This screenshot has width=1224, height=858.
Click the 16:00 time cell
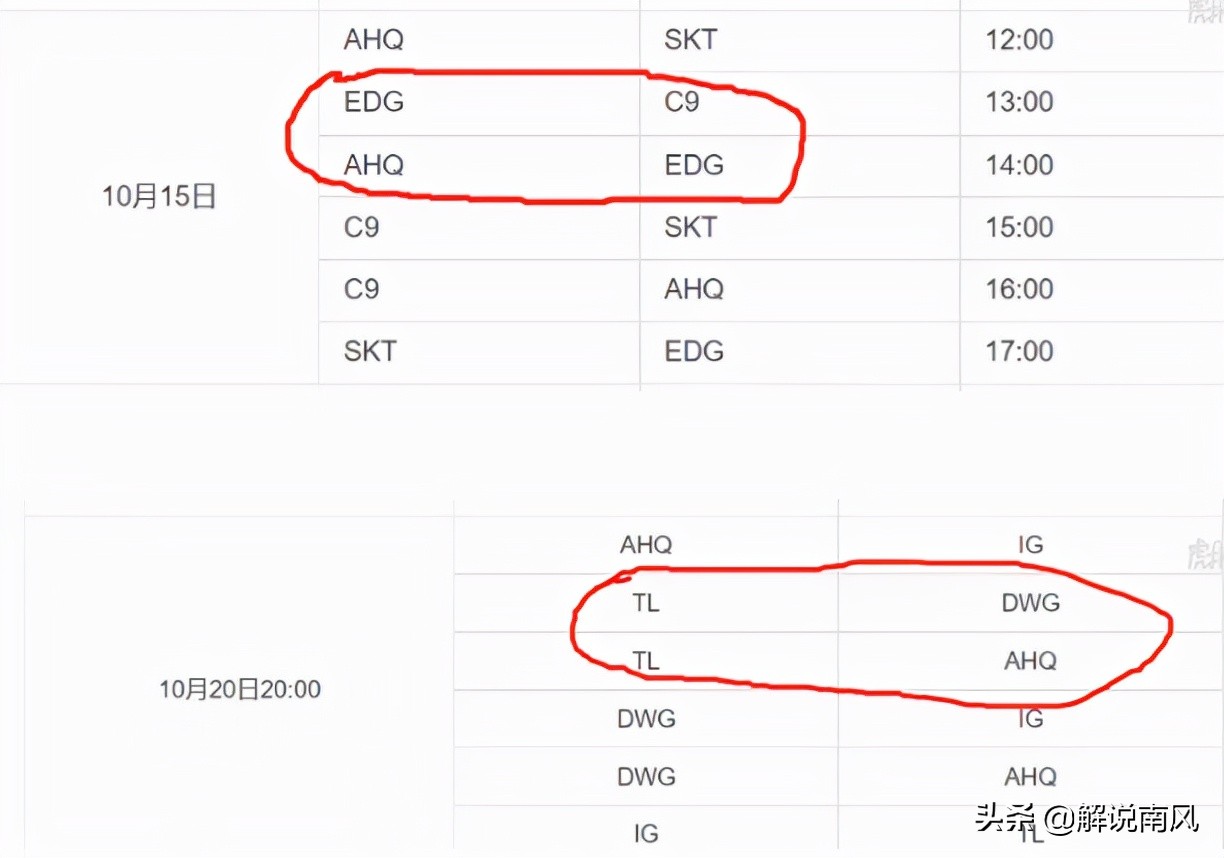1019,289
